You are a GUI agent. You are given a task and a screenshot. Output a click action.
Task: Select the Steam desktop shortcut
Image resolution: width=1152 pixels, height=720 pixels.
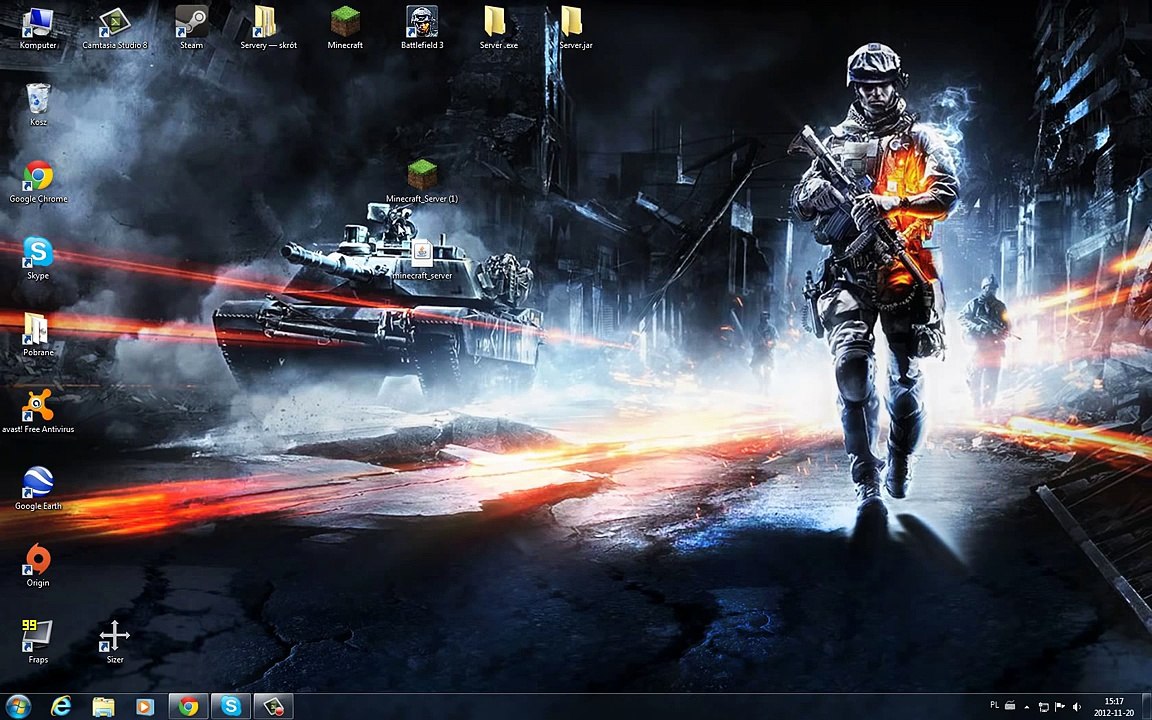(x=192, y=28)
